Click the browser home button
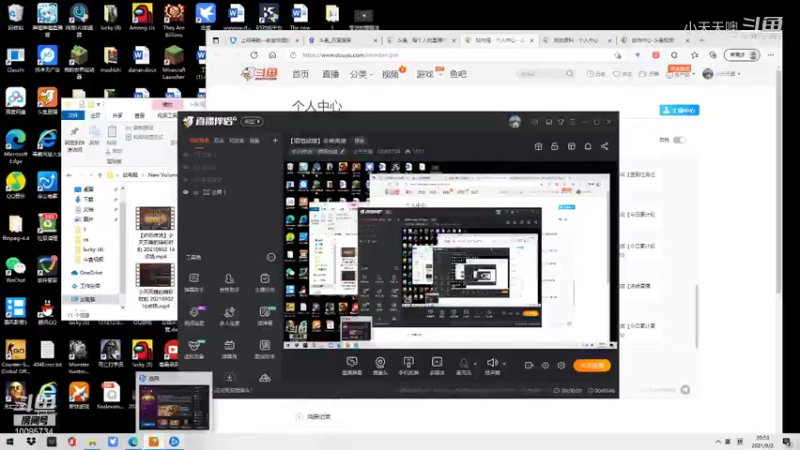This screenshot has width=800, height=450. (x=272, y=55)
